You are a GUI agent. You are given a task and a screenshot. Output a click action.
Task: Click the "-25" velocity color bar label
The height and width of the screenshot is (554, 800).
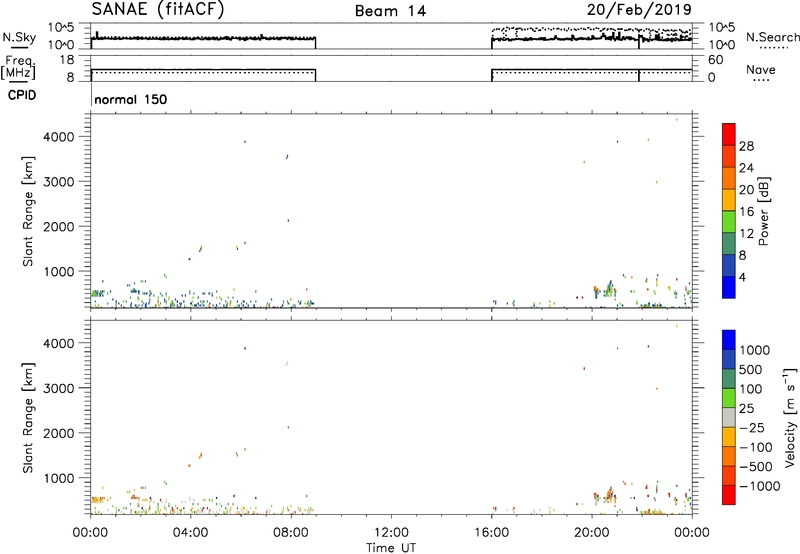pos(752,427)
